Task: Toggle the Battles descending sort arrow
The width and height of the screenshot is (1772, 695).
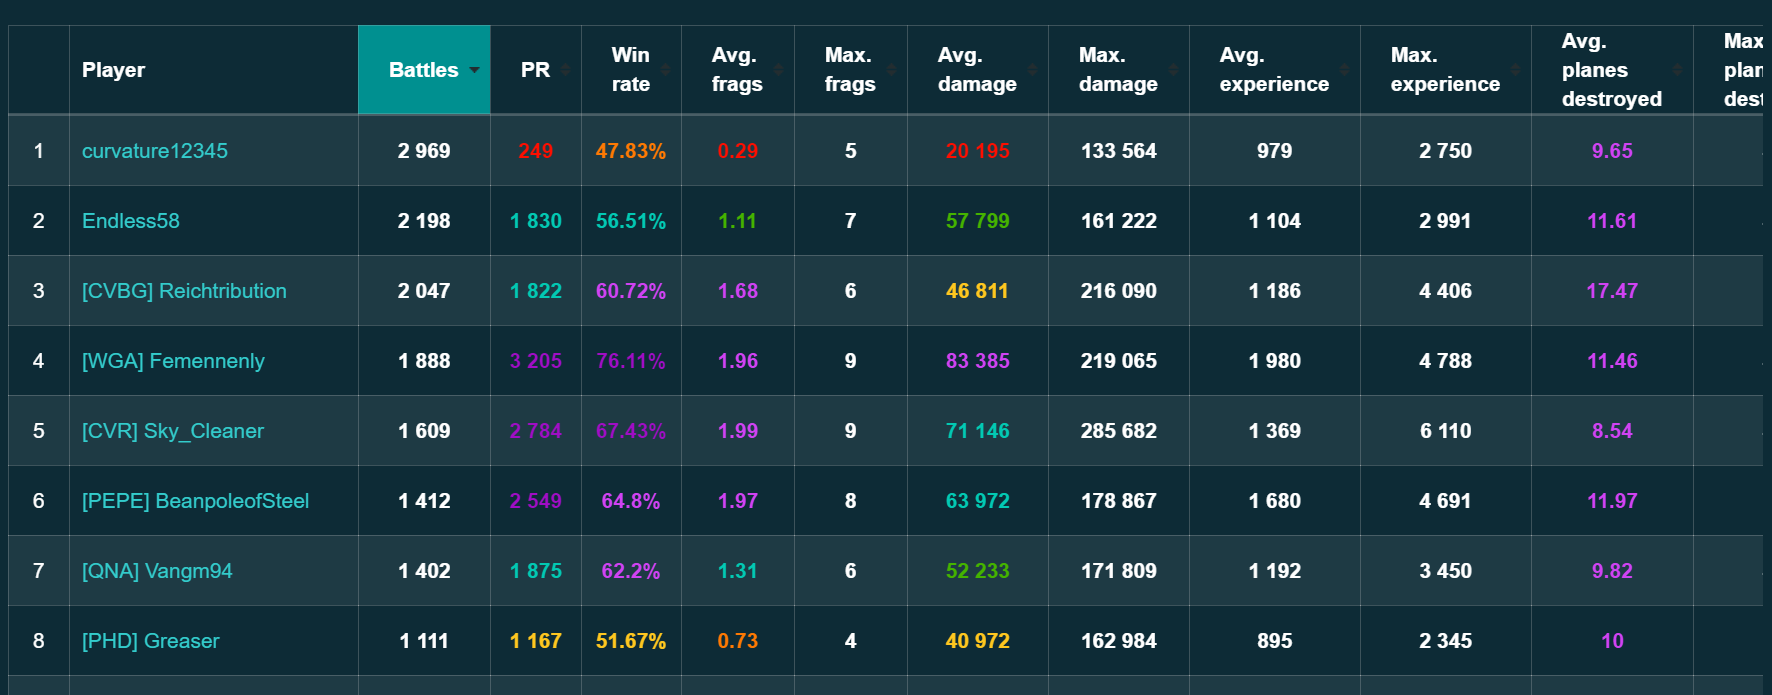Action: pyautogui.click(x=475, y=70)
